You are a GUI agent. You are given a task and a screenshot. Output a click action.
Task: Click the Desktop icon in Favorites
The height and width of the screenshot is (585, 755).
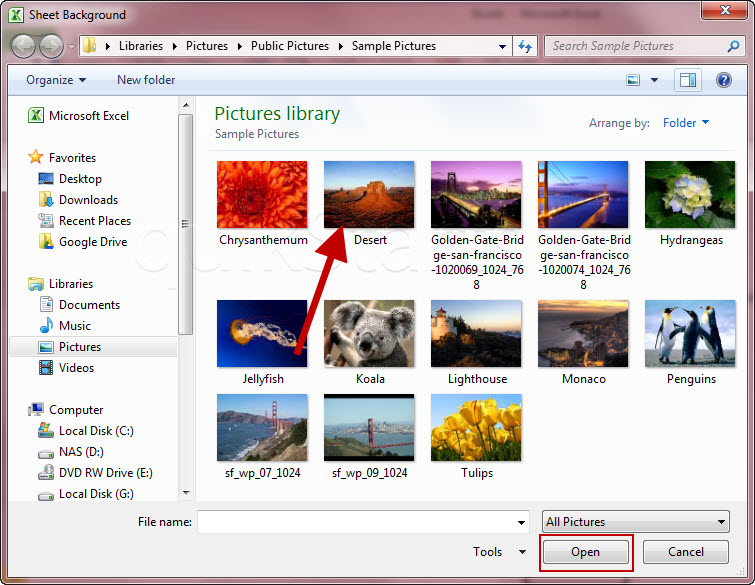pyautogui.click(x=46, y=179)
